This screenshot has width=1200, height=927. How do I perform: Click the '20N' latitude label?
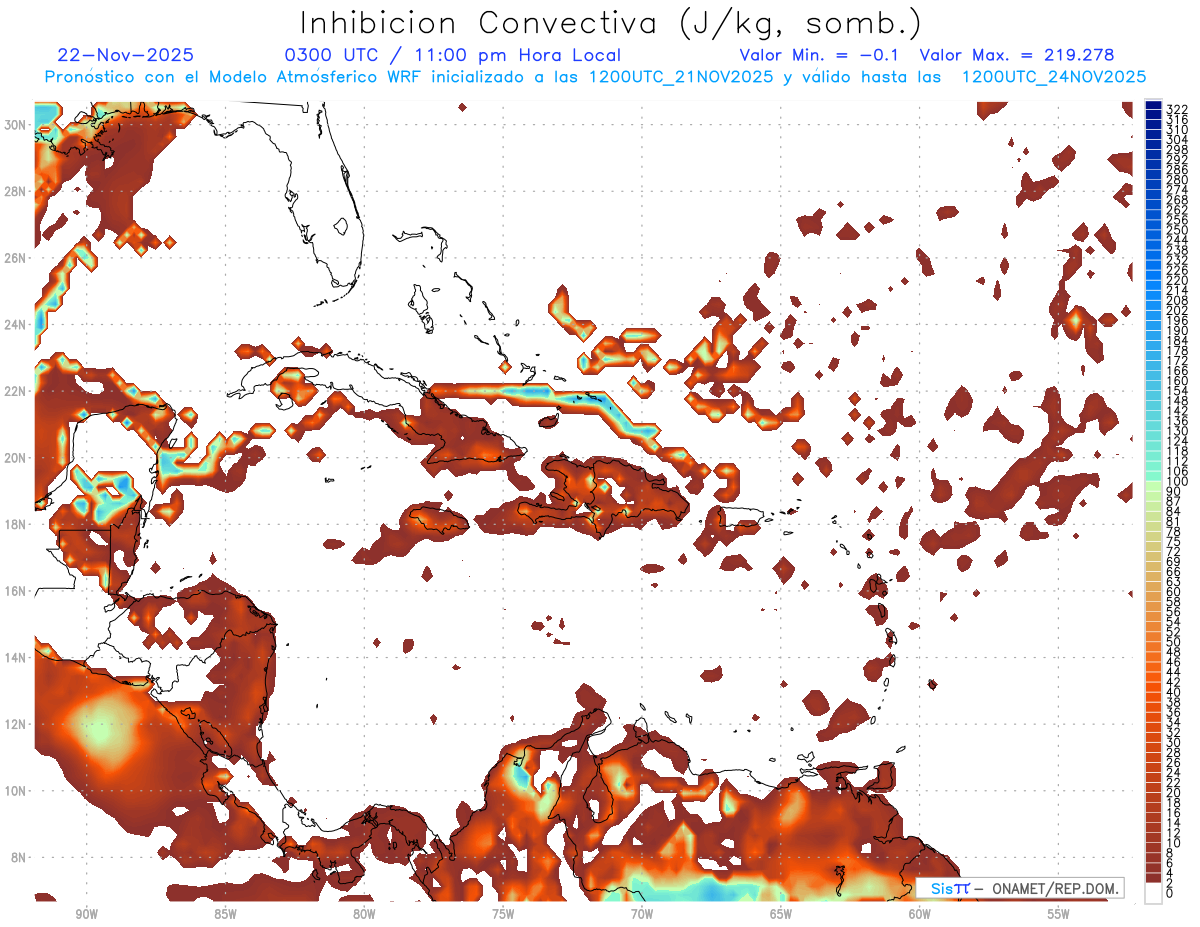tap(16, 458)
